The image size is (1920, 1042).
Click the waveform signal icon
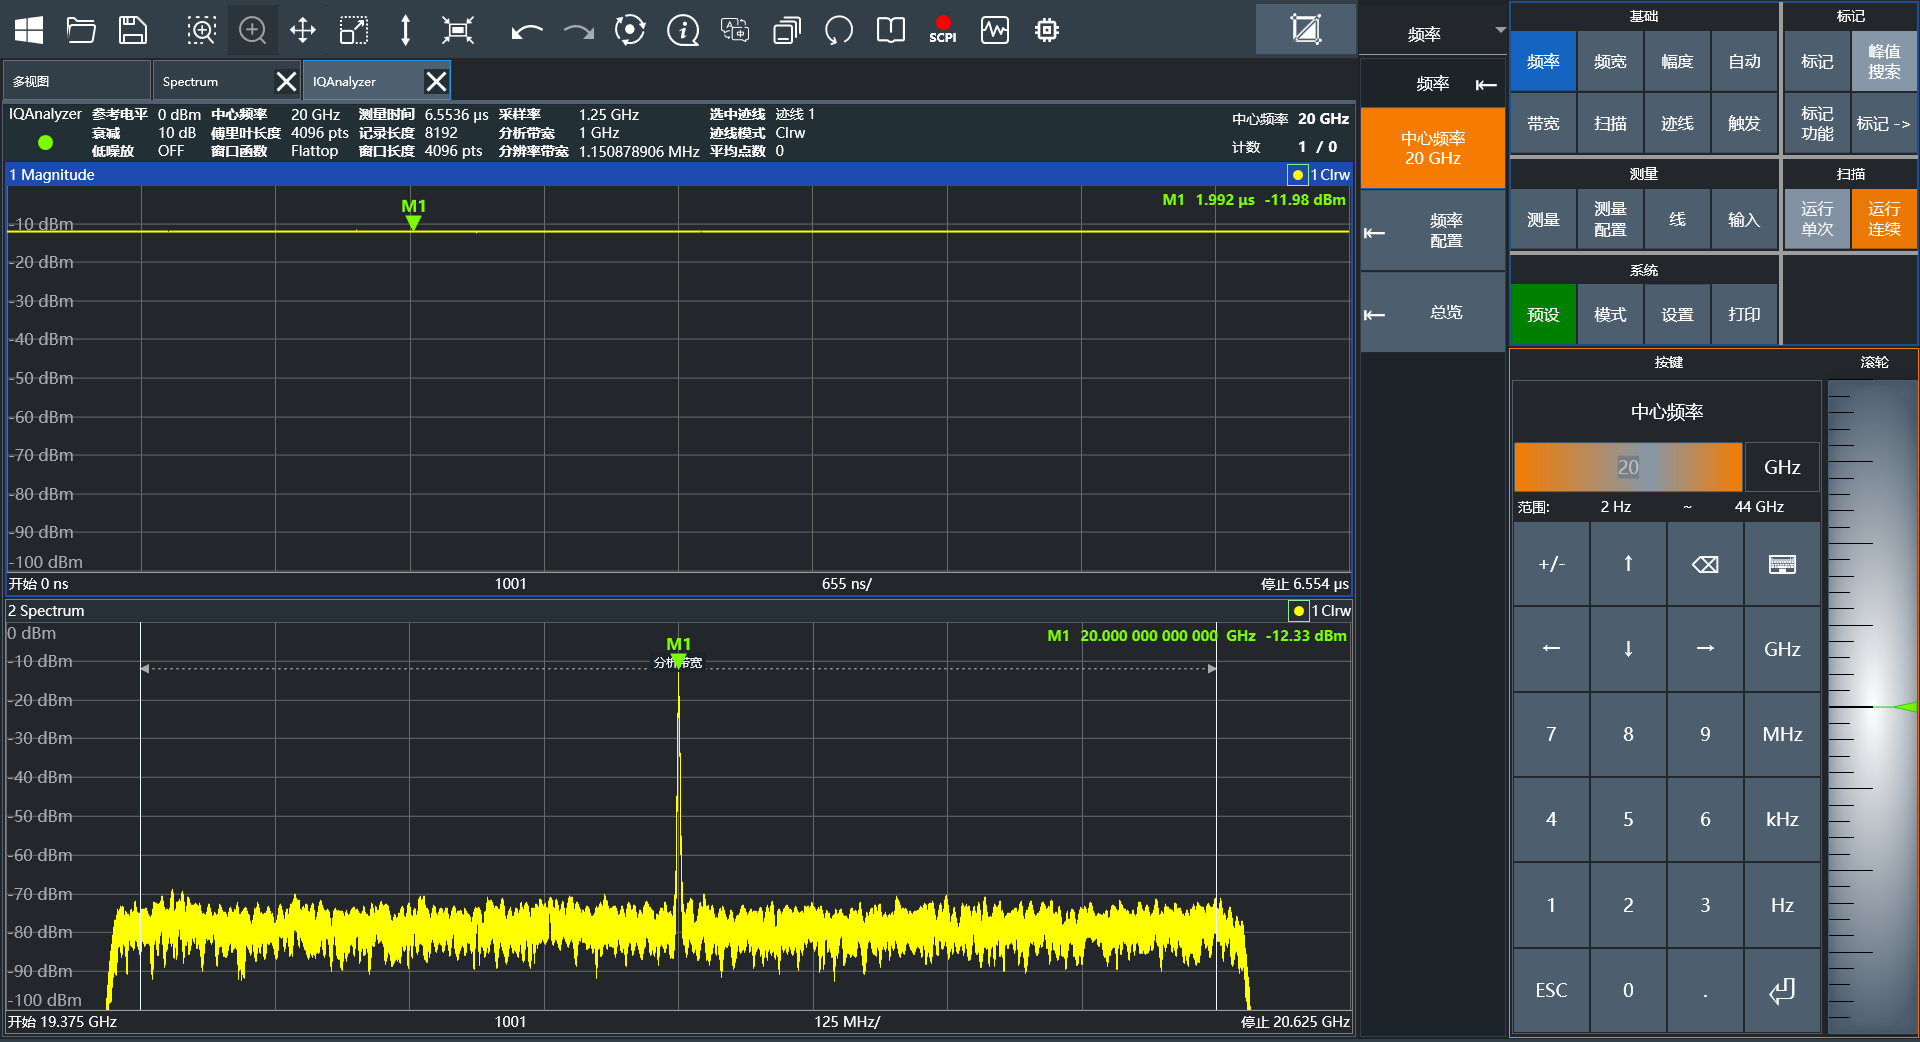[x=995, y=30]
